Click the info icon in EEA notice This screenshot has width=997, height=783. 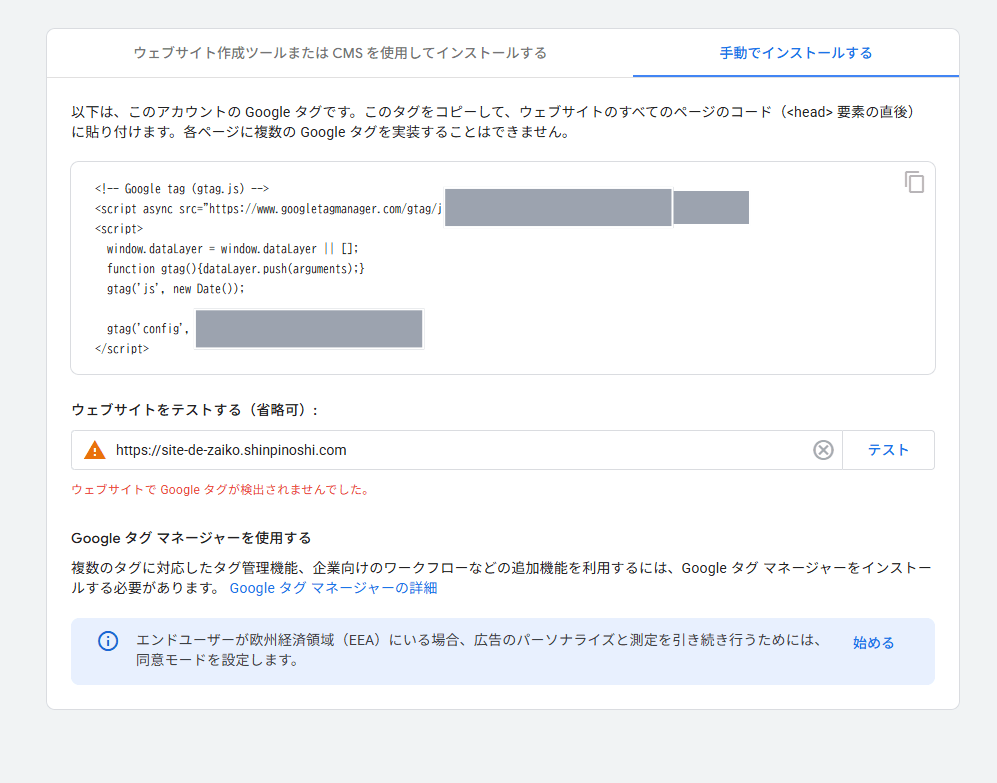pyautogui.click(x=108, y=641)
